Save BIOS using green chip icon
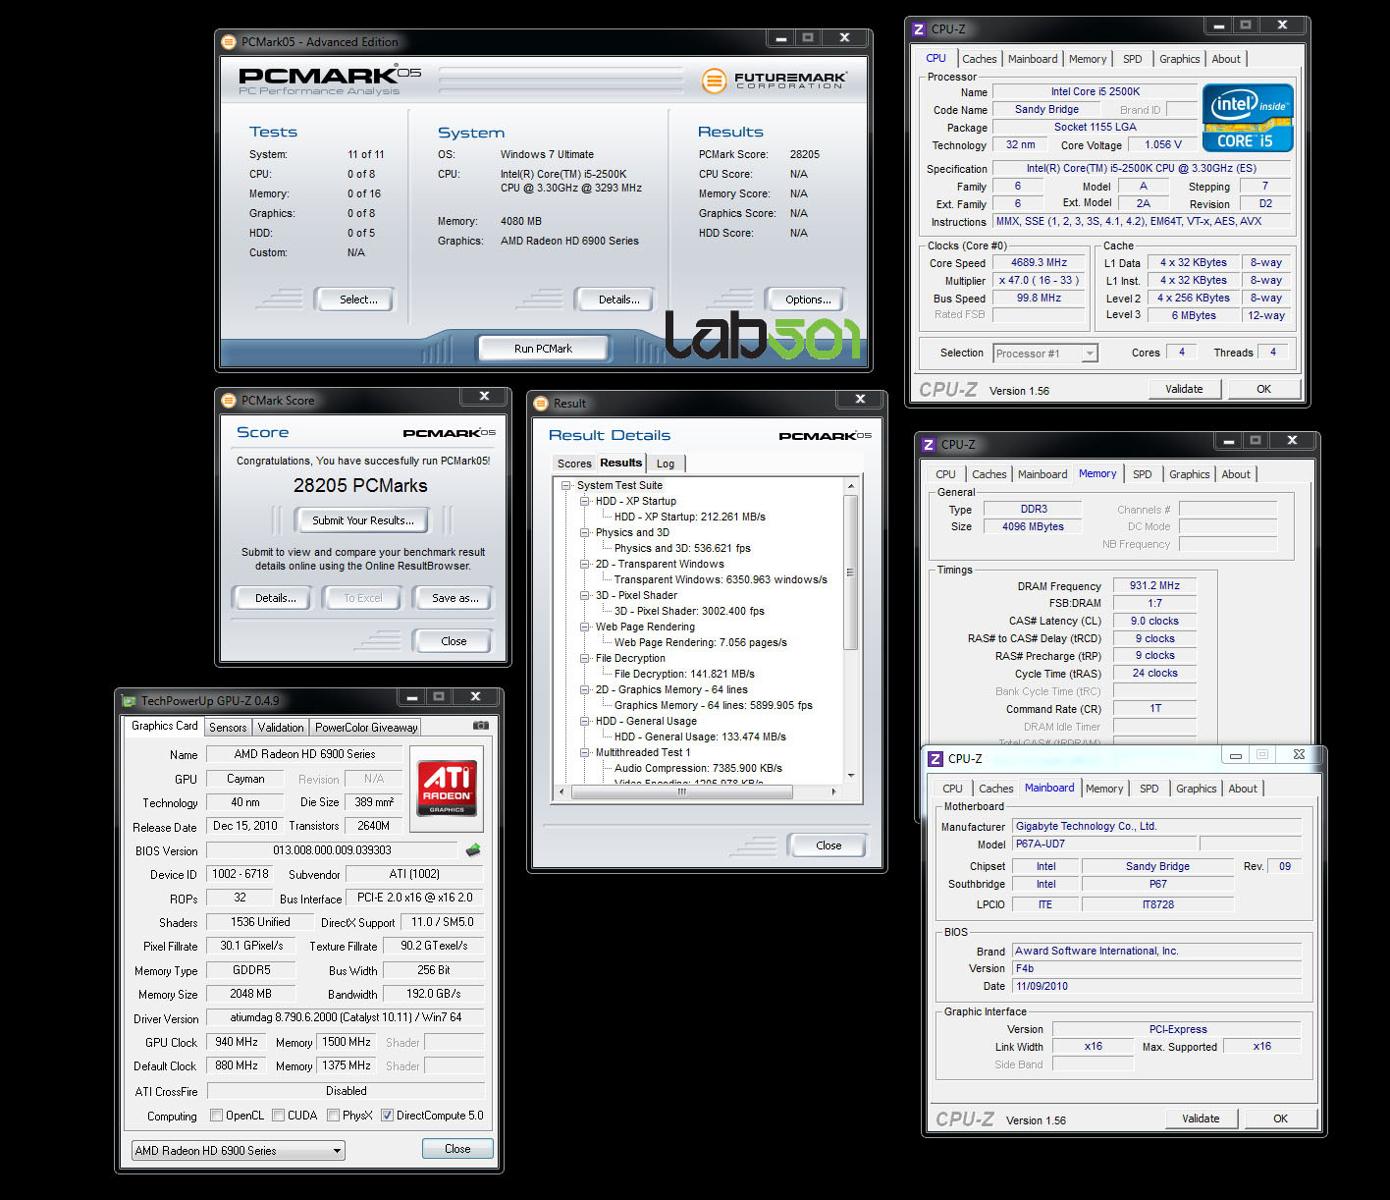 [473, 850]
